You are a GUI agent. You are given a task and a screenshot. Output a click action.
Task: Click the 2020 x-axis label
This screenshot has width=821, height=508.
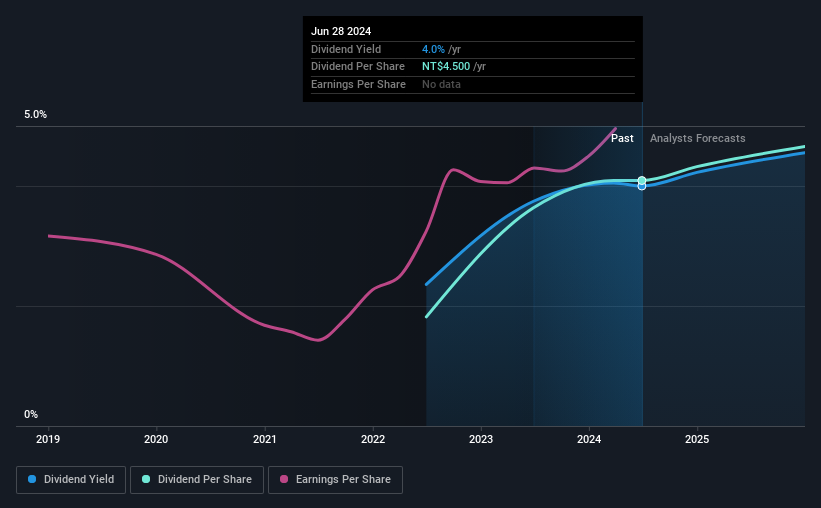pyautogui.click(x=156, y=439)
